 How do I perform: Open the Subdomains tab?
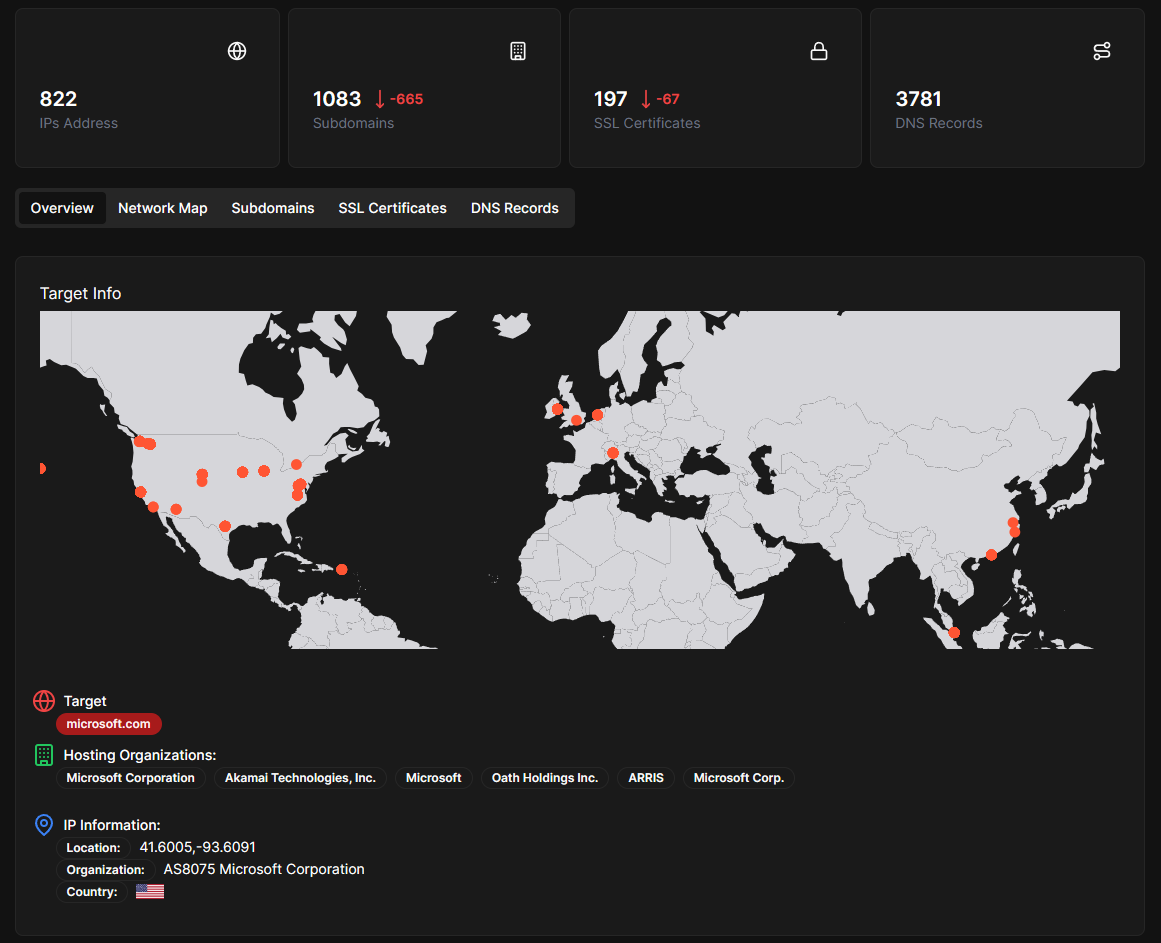(x=272, y=208)
